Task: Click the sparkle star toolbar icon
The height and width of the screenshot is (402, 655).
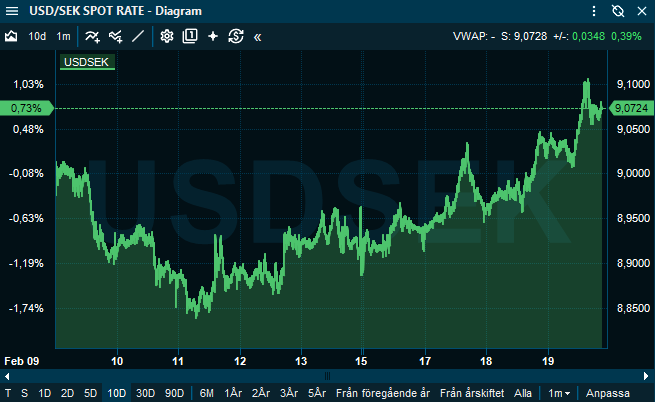Action: tap(212, 36)
